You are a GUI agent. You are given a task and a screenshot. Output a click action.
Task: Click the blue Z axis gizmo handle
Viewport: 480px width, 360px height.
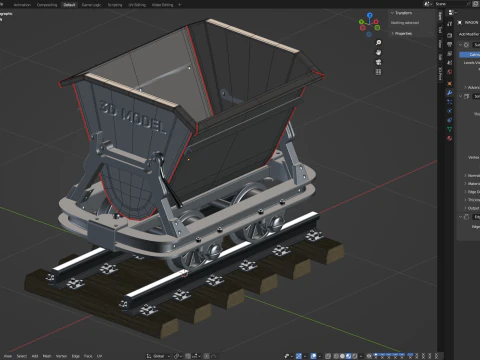369,15
